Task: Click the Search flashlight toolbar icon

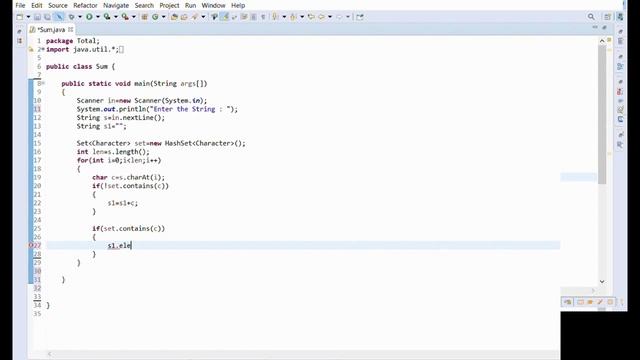Action: (195, 17)
